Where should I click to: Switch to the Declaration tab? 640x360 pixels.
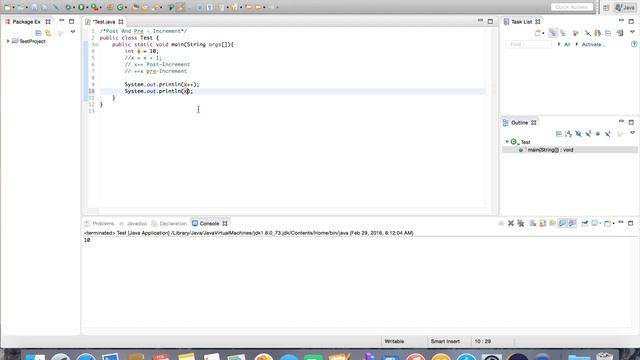point(169,223)
